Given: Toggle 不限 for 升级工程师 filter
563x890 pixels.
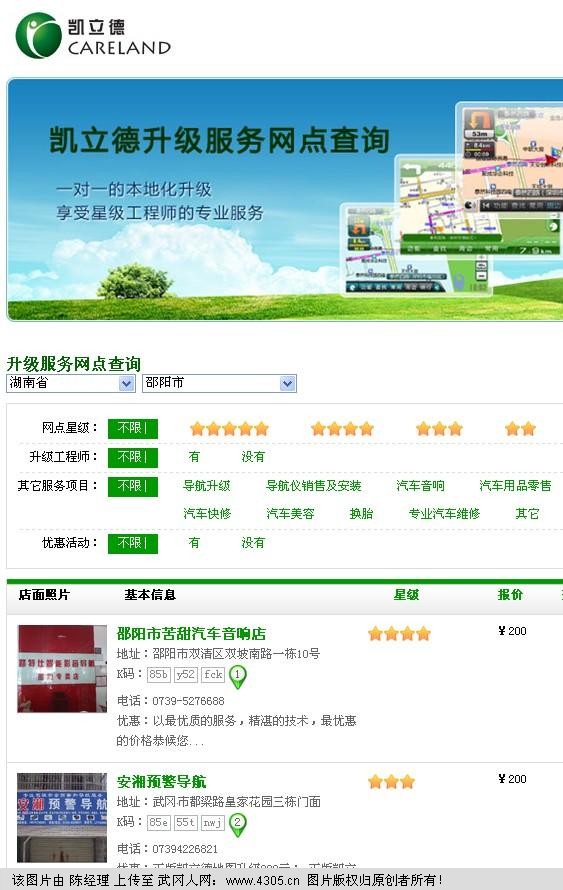Looking at the screenshot, I should point(133,457).
